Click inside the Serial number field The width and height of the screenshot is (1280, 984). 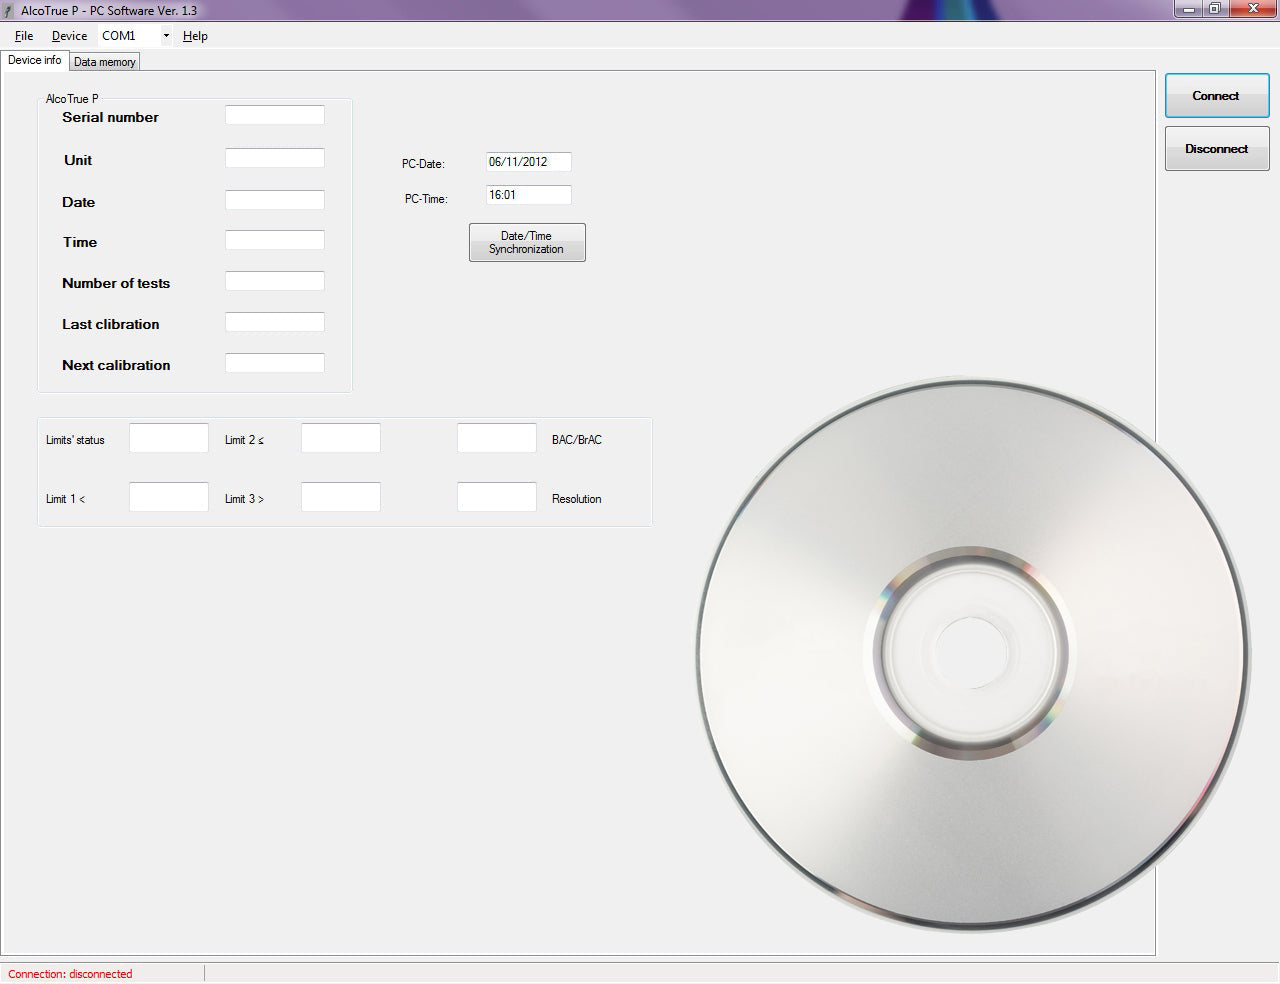pos(275,114)
